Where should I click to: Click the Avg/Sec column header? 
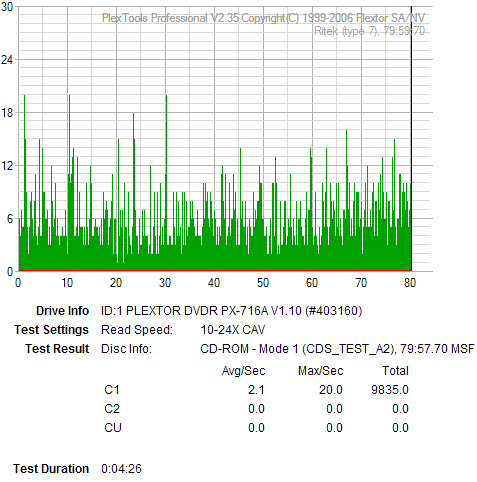click(x=244, y=371)
